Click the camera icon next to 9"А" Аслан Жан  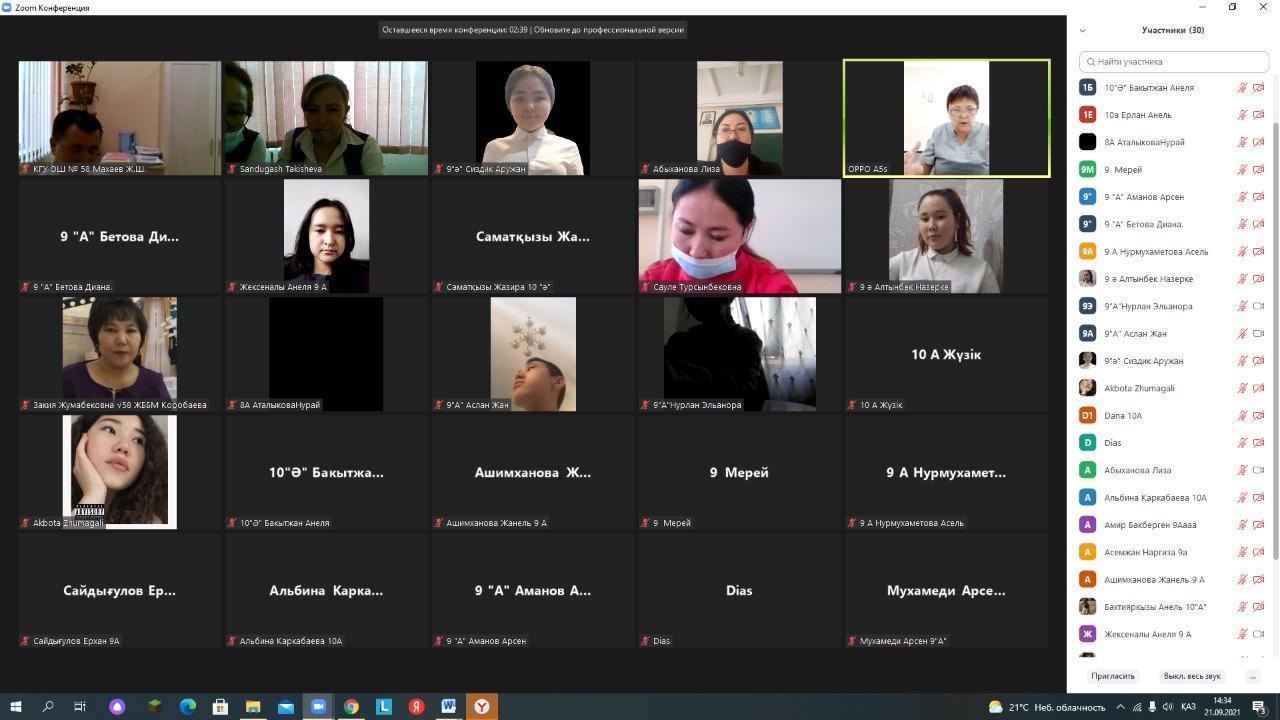(x=1258, y=333)
